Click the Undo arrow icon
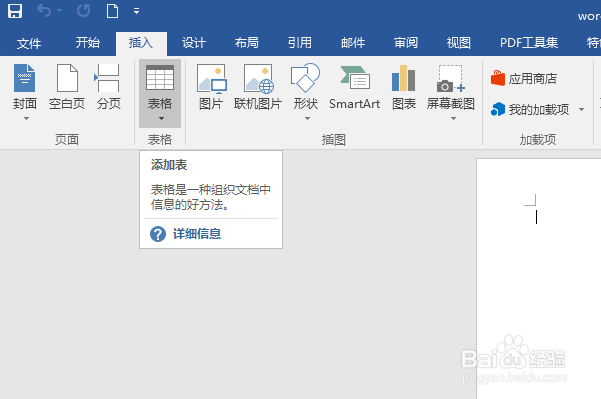 coord(44,11)
